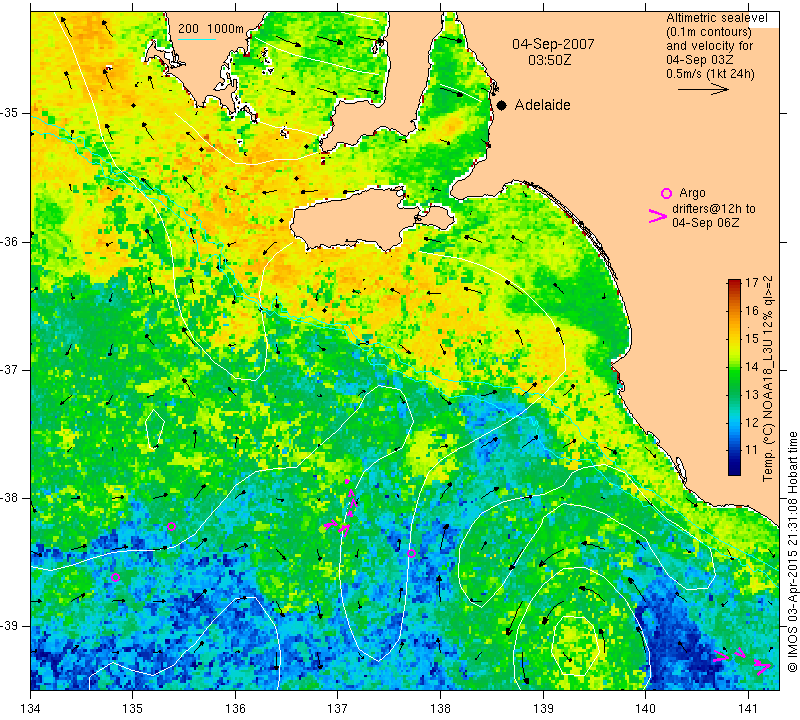This screenshot has width=800, height=720.
Task: Click the Adelaide city label
Action: pyautogui.click(x=542, y=105)
